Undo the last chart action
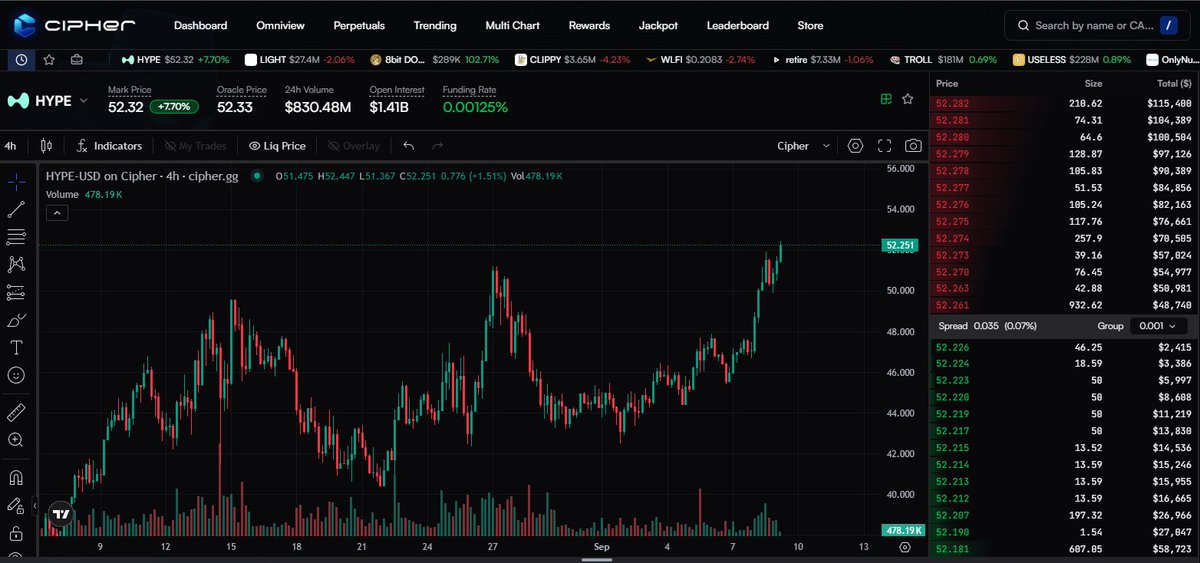Screen dimensions: 1200x563 pos(408,145)
